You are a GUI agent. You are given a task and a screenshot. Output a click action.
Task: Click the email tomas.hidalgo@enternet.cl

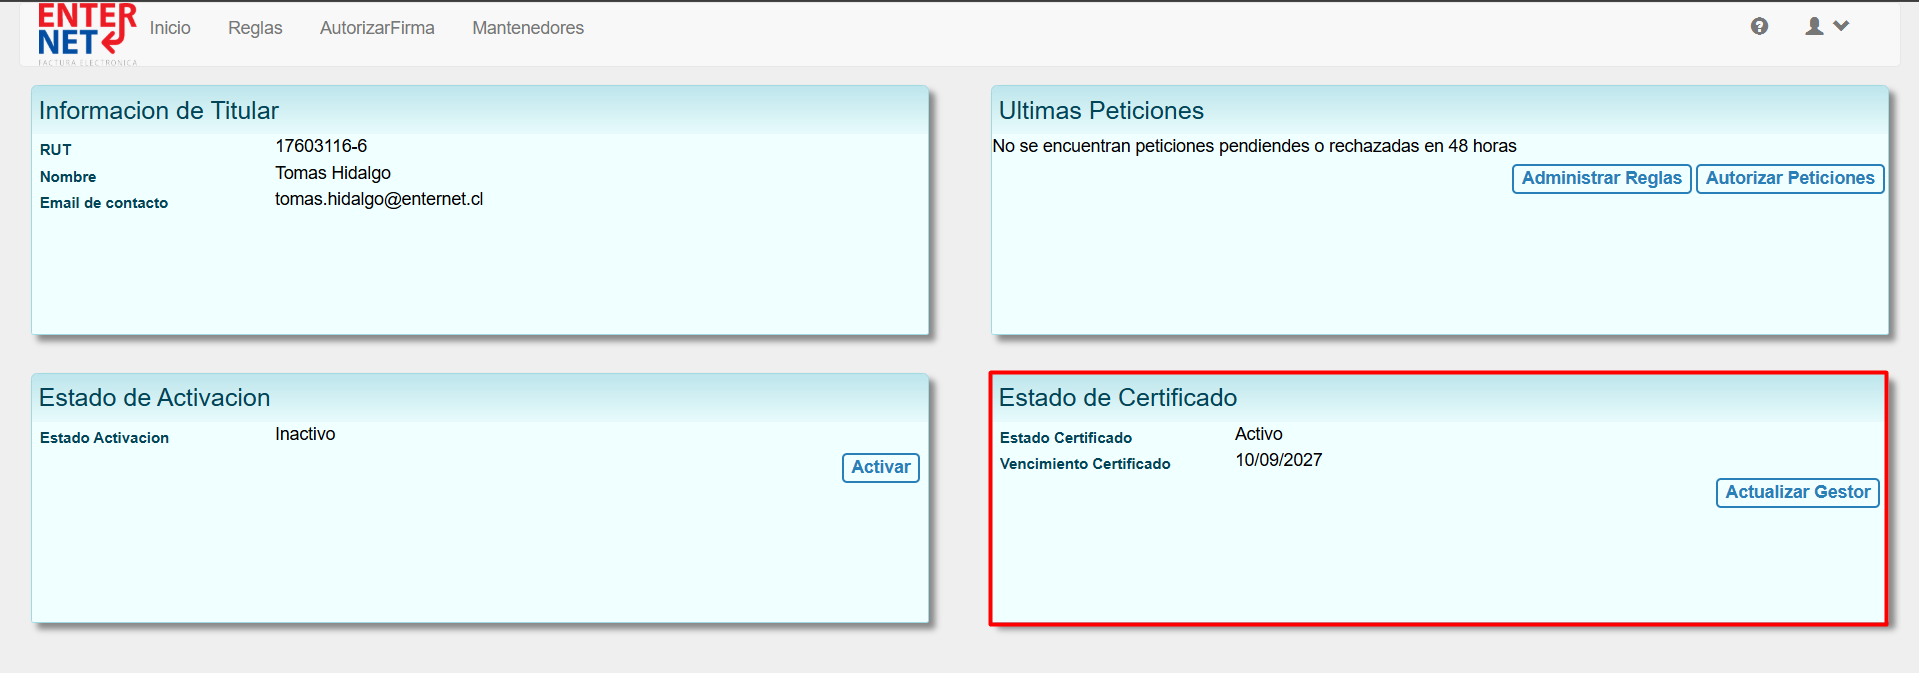pos(379,199)
